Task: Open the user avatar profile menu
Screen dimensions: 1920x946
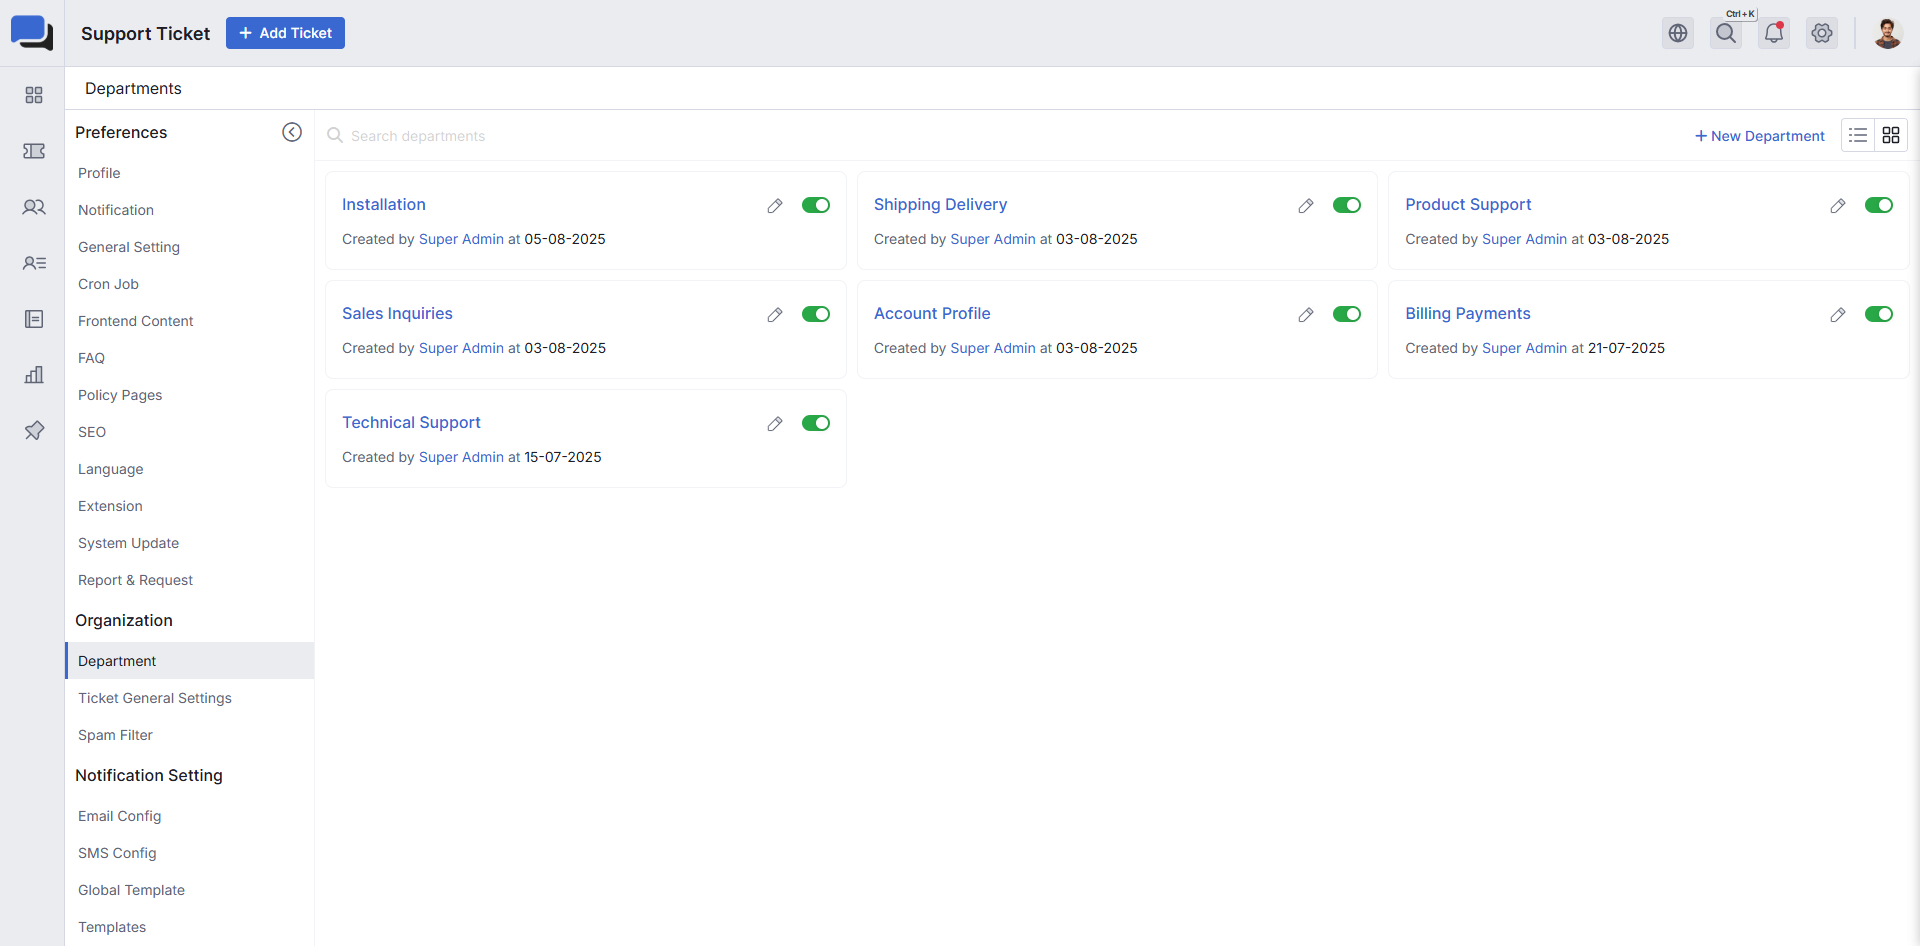Action: (1887, 33)
